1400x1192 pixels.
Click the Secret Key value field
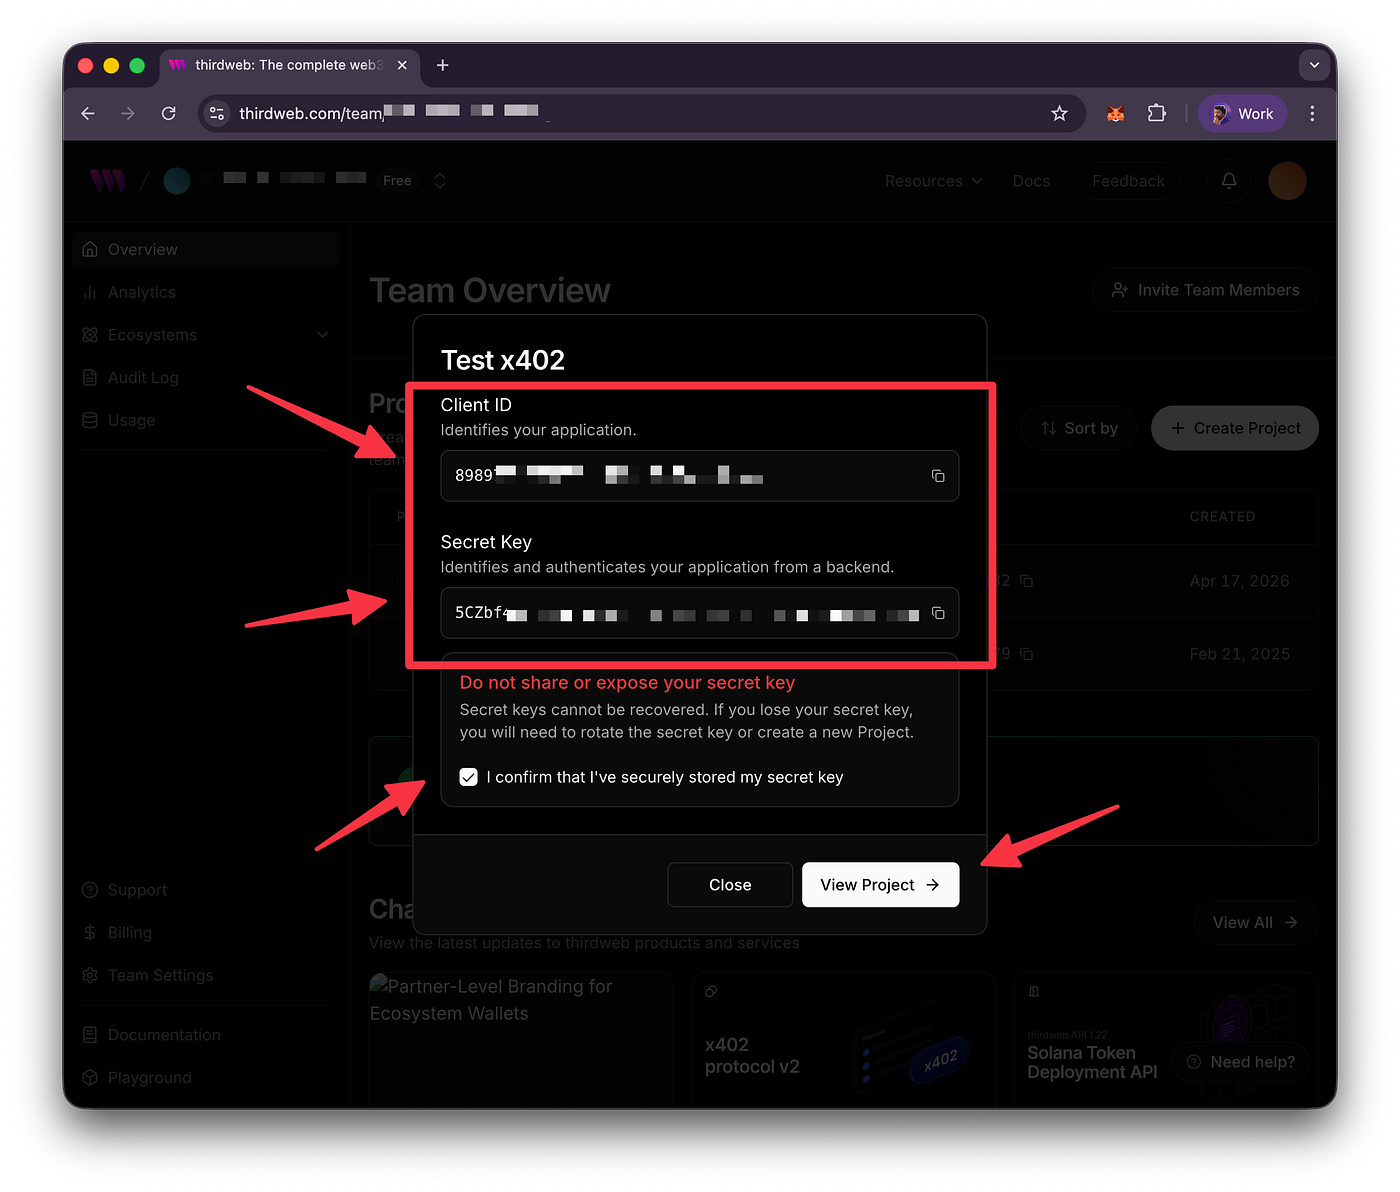click(700, 613)
